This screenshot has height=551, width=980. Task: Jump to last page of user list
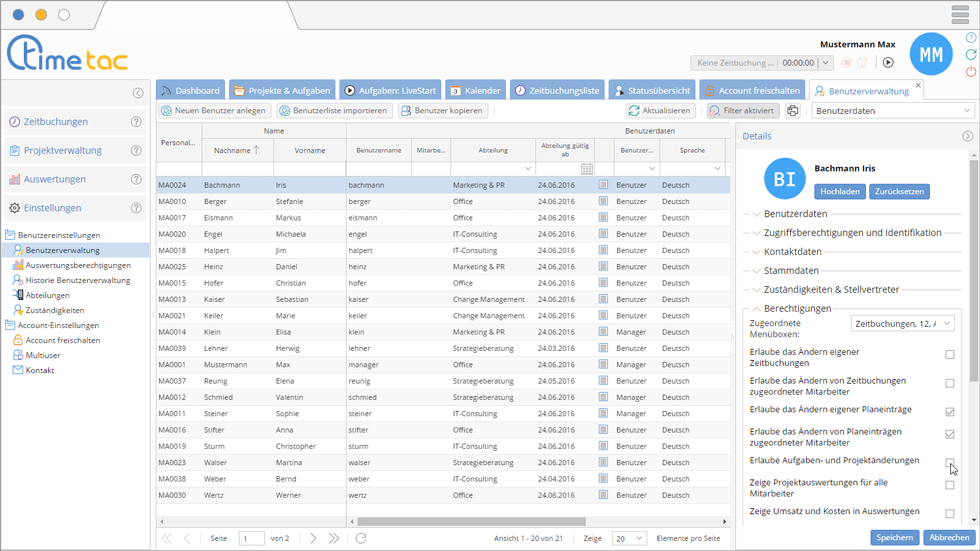334,538
